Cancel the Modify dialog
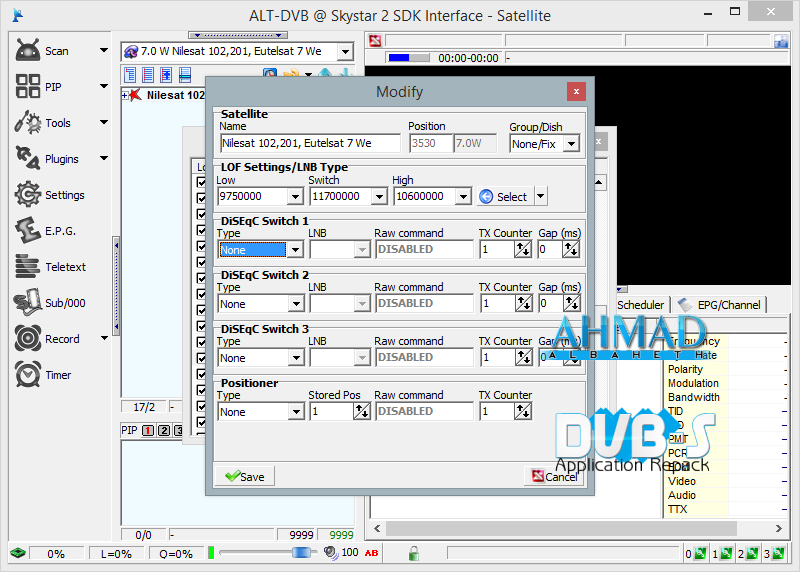The height and width of the screenshot is (572, 800). (554, 476)
